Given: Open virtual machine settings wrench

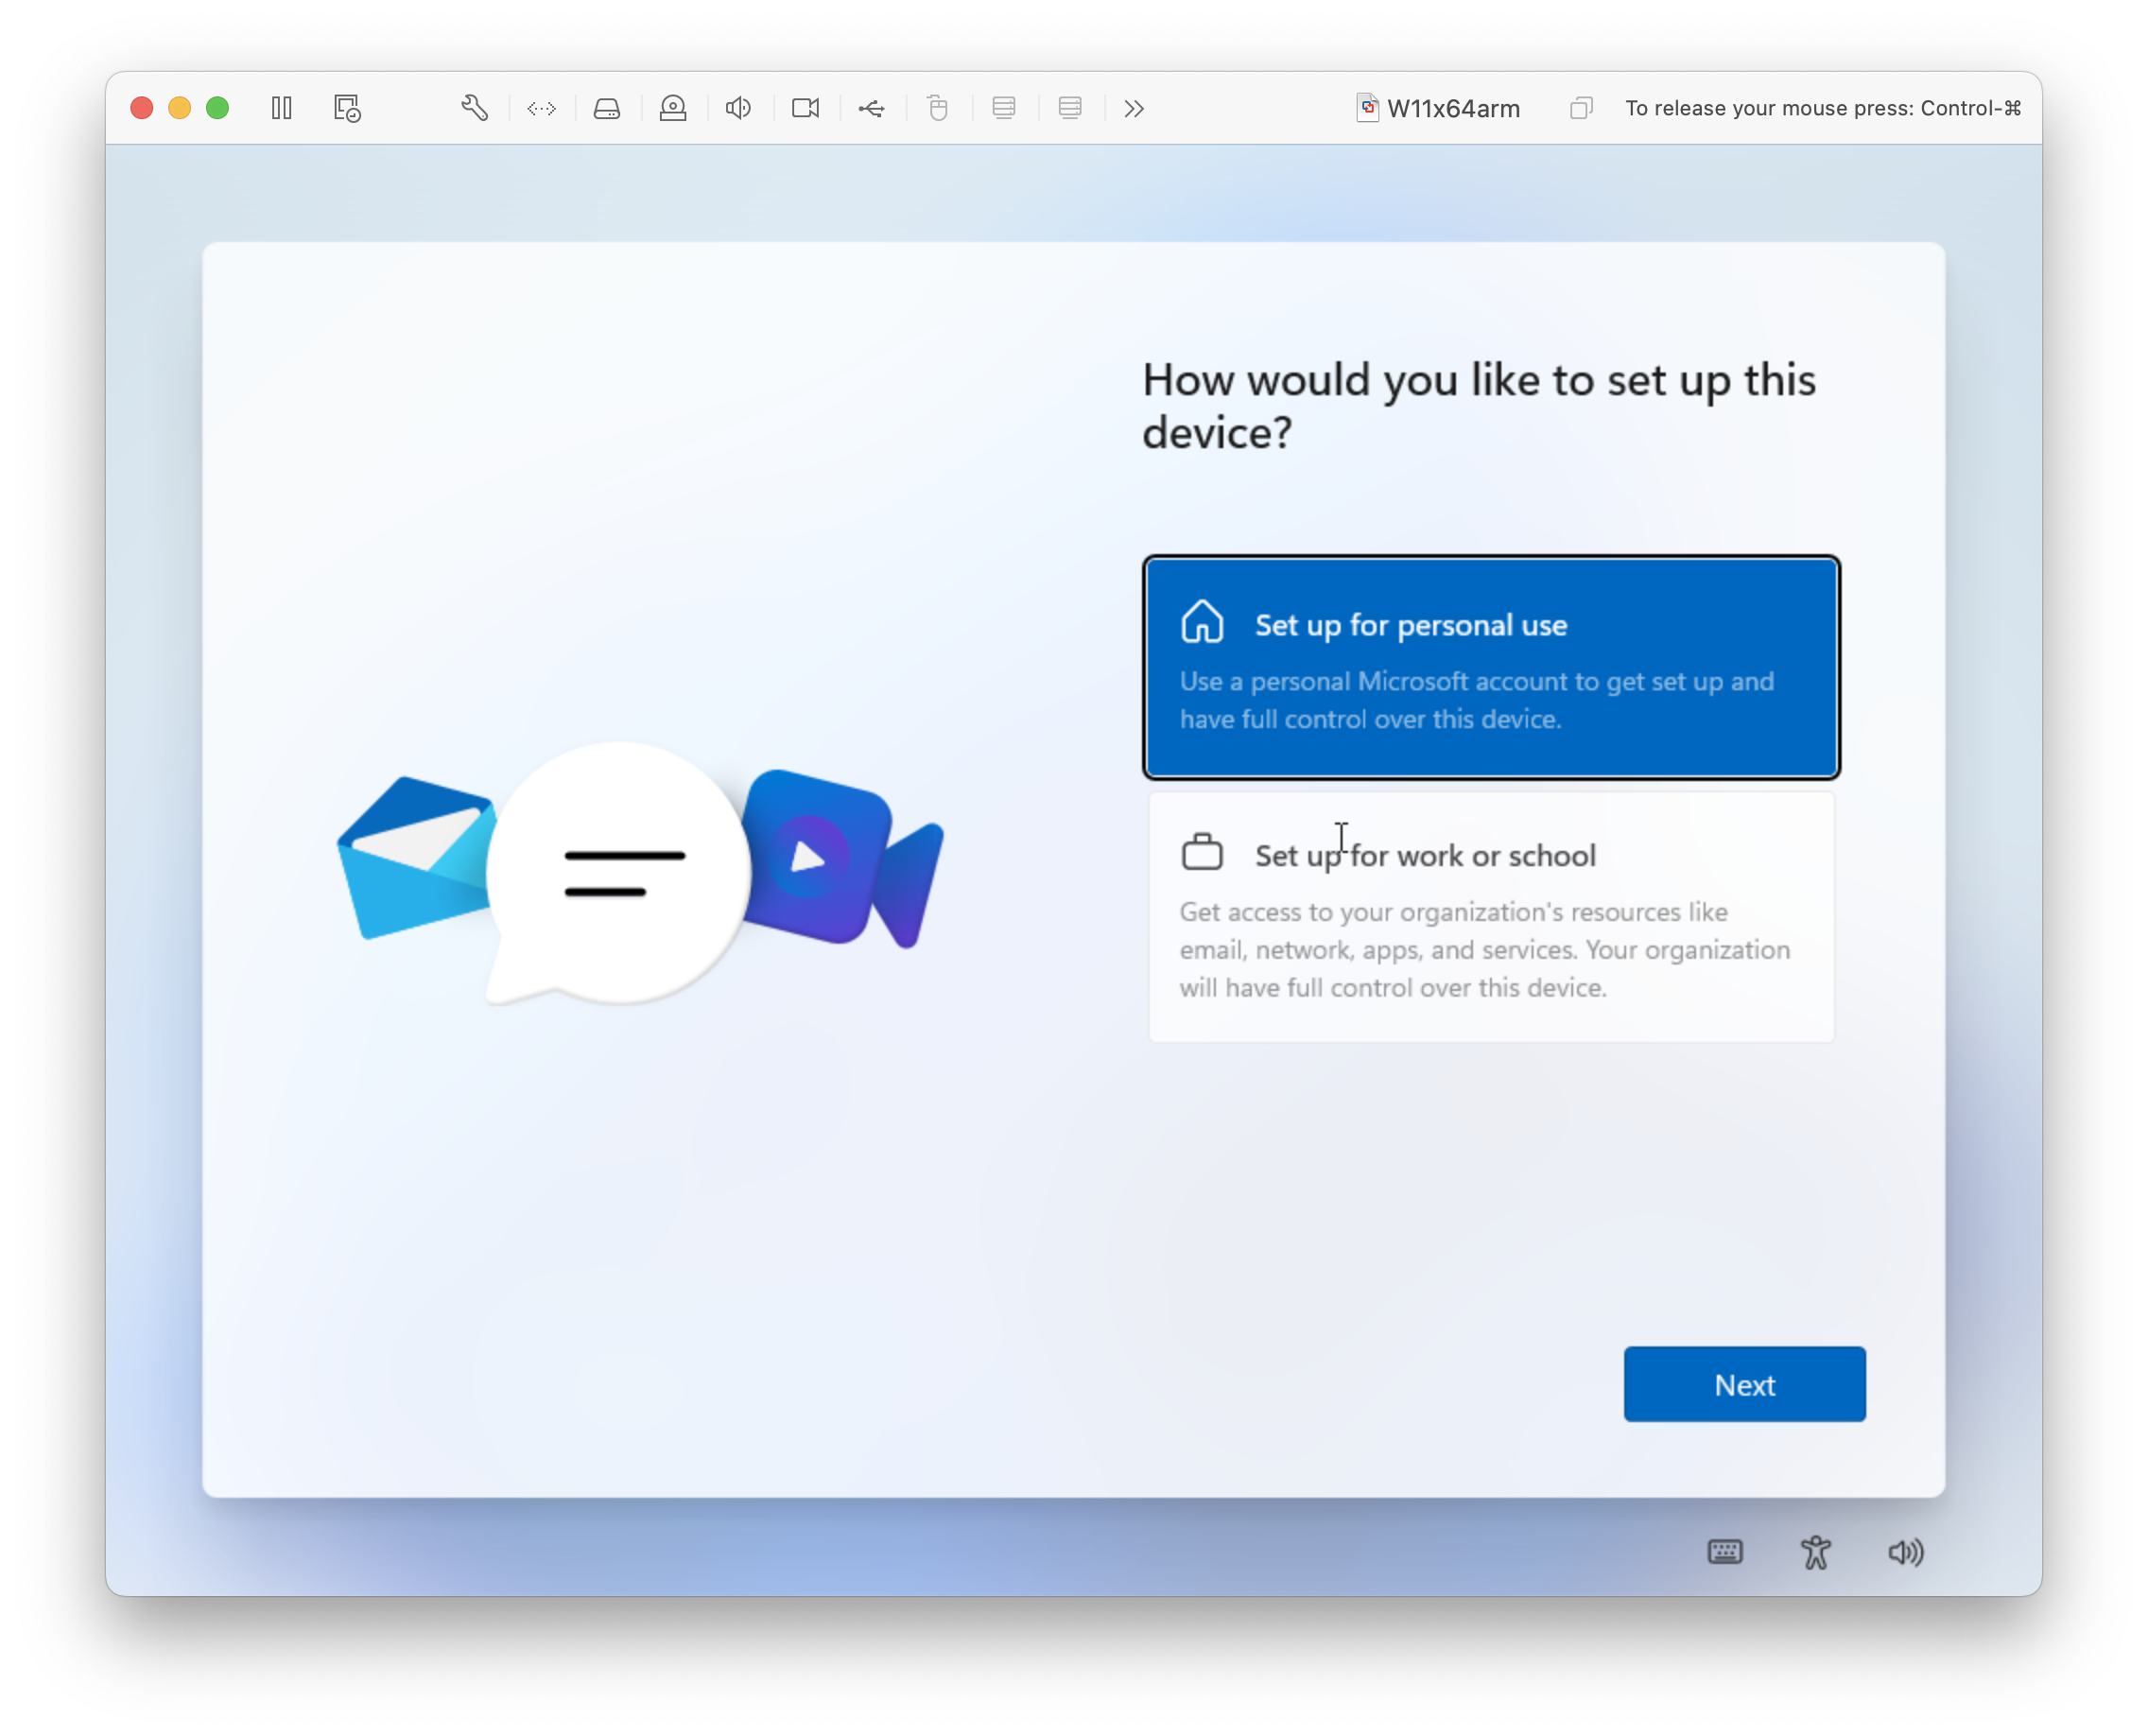Looking at the screenshot, I should (474, 108).
